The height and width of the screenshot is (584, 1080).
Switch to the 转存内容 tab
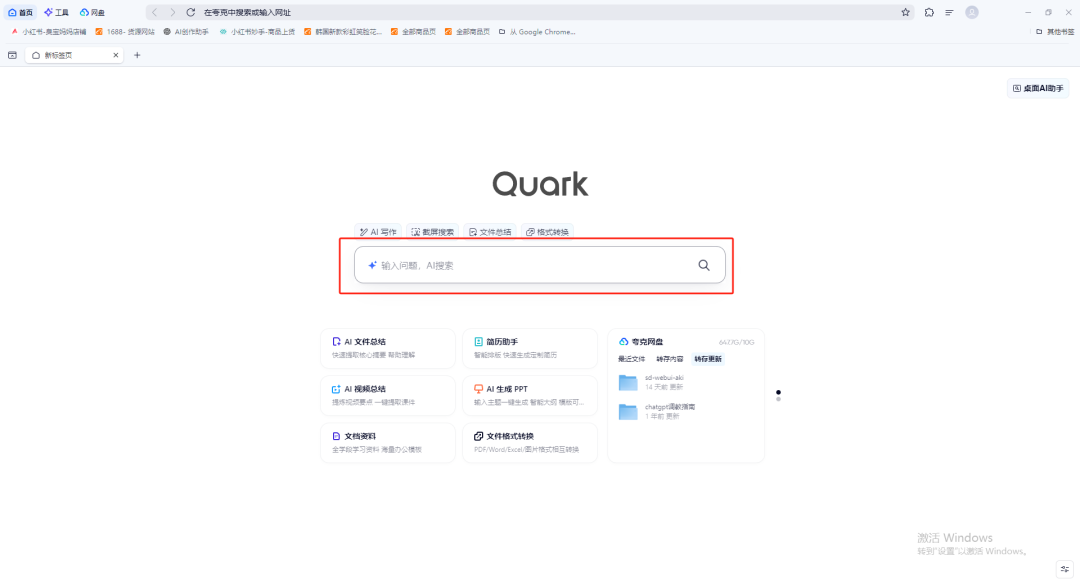(669, 359)
